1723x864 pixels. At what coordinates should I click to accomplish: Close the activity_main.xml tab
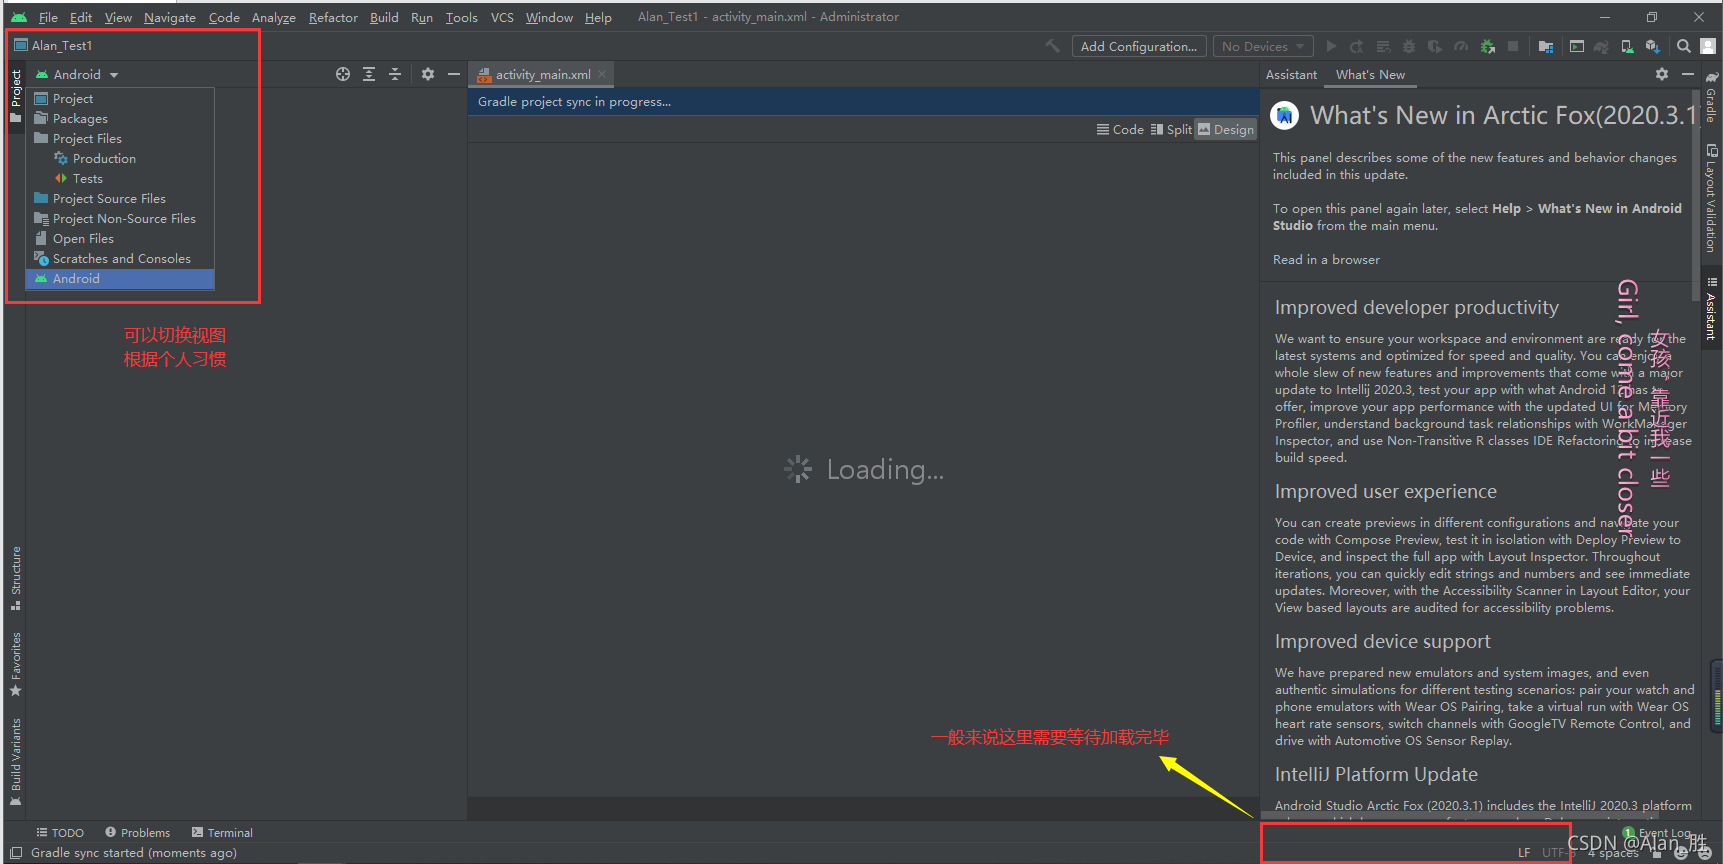tap(602, 75)
